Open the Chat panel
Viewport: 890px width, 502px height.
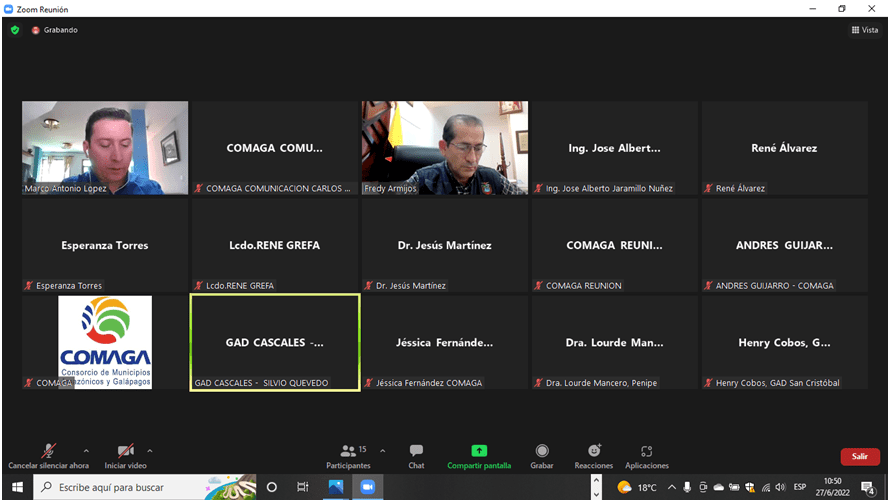pos(416,457)
